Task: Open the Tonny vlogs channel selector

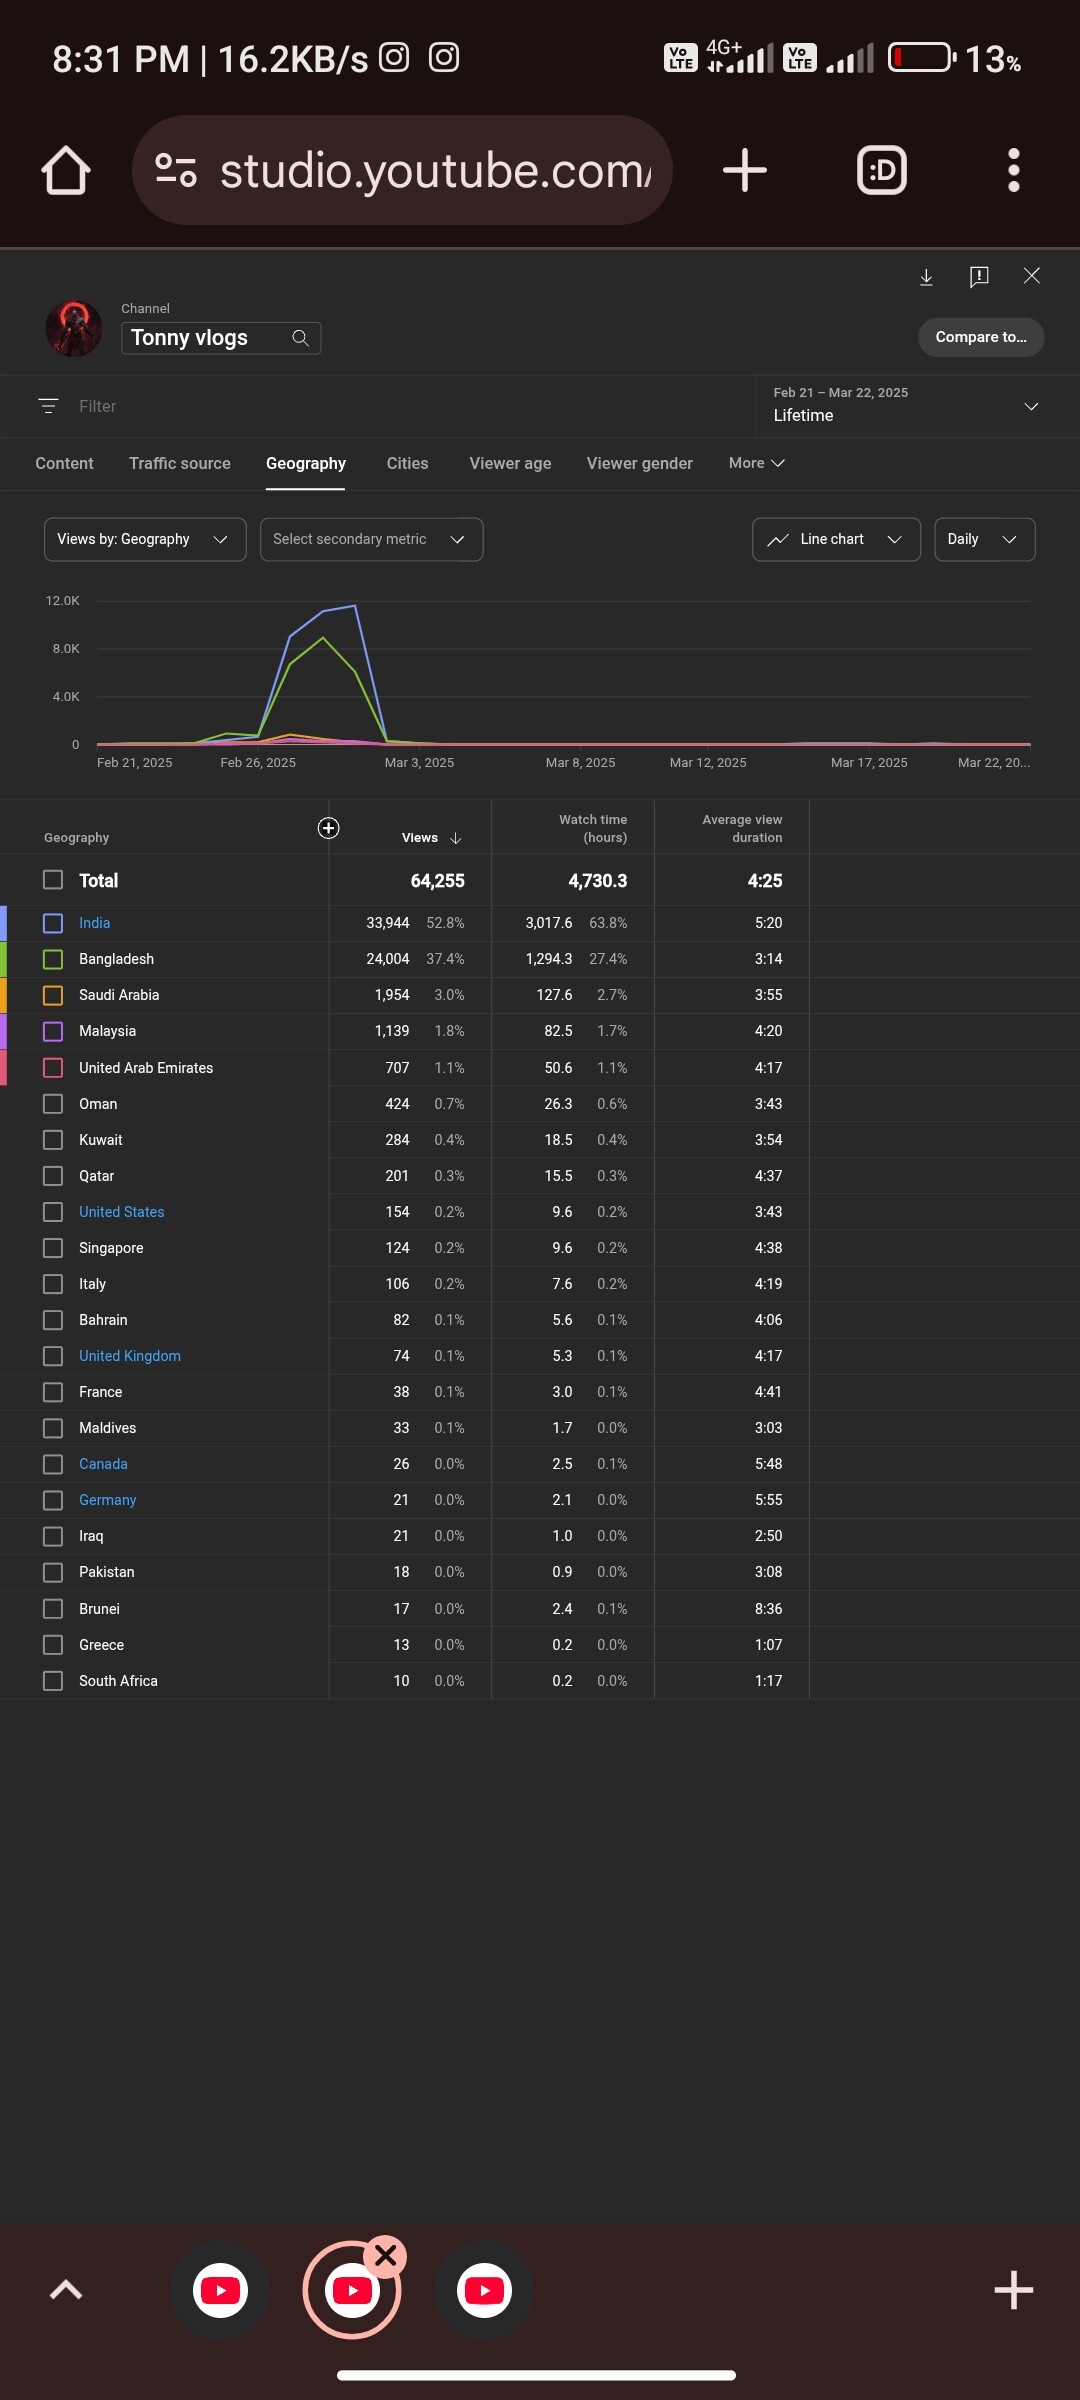Action: [220, 338]
